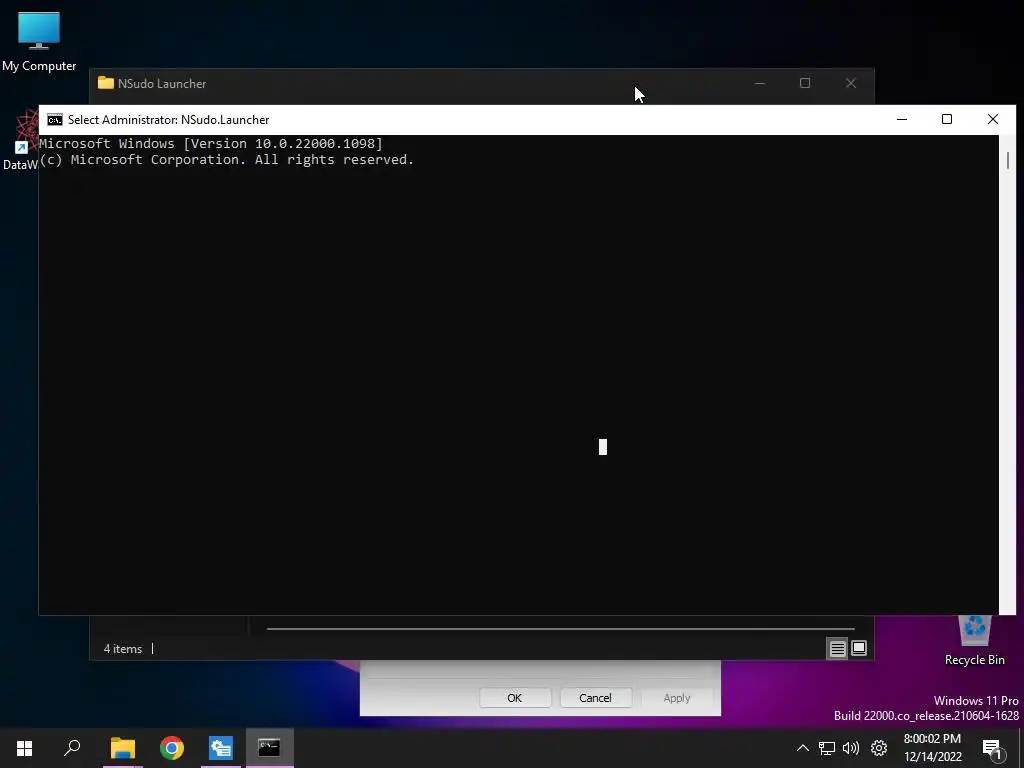
Task: Click the command prompt vertical scrollbar thumb
Action: [x=1008, y=160]
